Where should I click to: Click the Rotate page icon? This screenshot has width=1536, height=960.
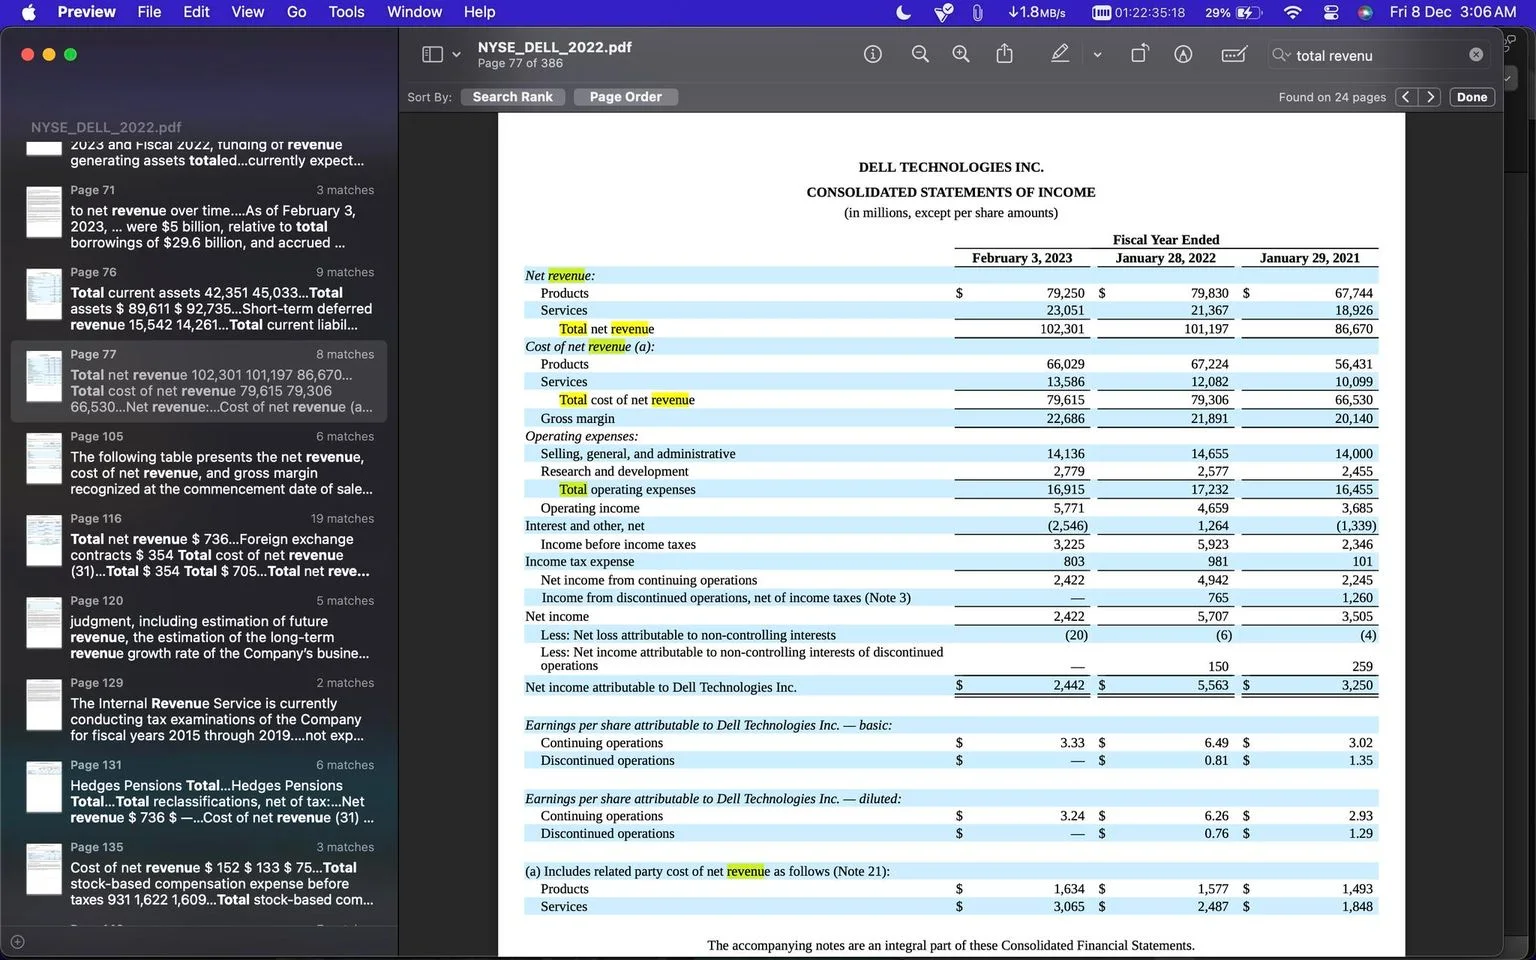(x=1139, y=54)
